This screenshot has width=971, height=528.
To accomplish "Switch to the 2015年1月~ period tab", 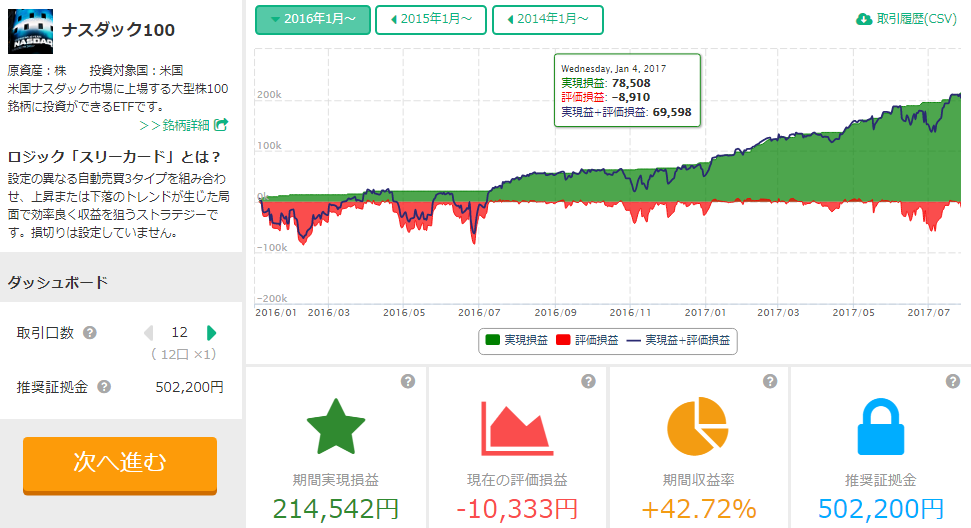I will (x=431, y=20).
